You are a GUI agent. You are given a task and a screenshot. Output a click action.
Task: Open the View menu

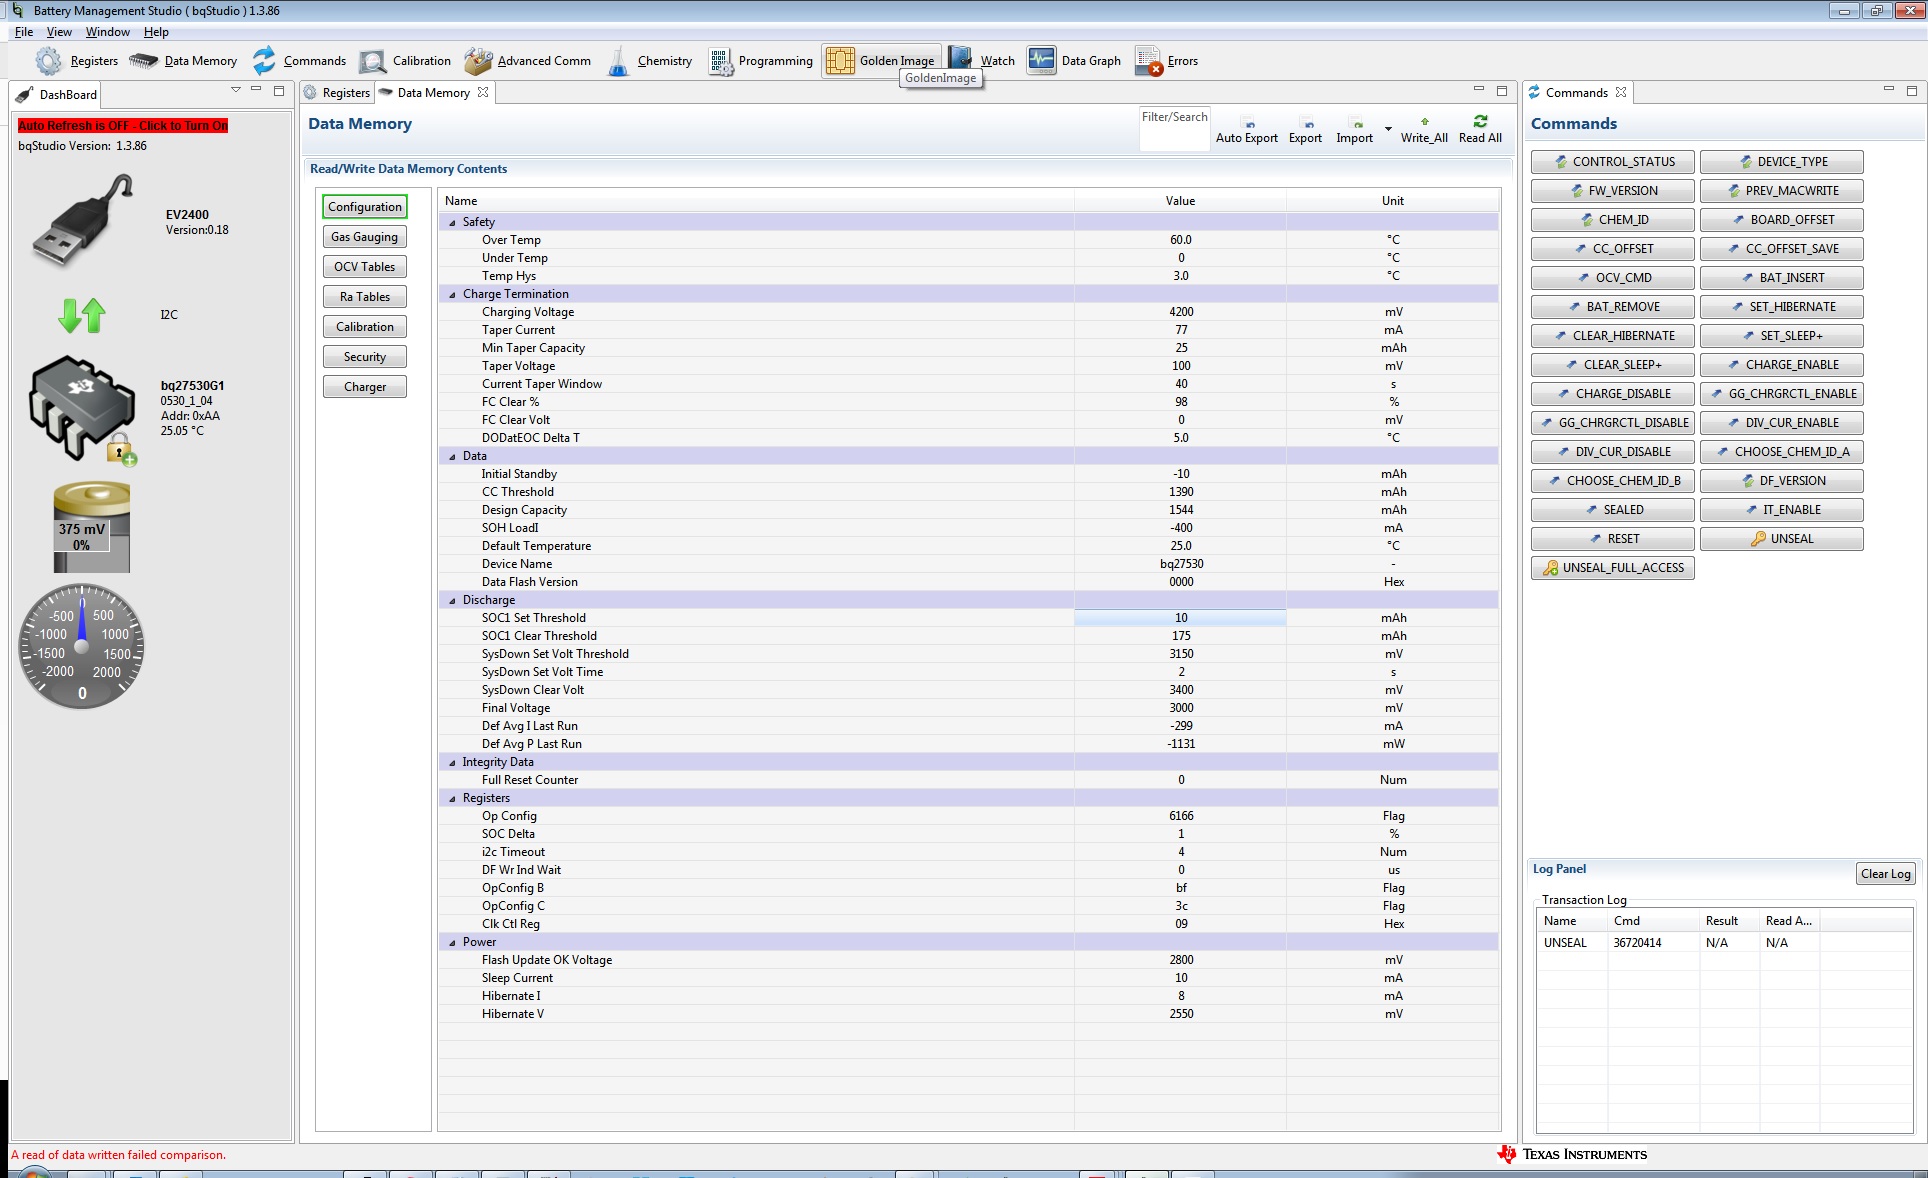[x=59, y=32]
